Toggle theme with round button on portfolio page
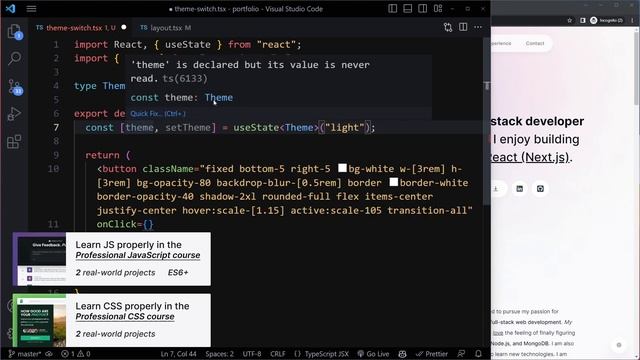 click(x=619, y=345)
